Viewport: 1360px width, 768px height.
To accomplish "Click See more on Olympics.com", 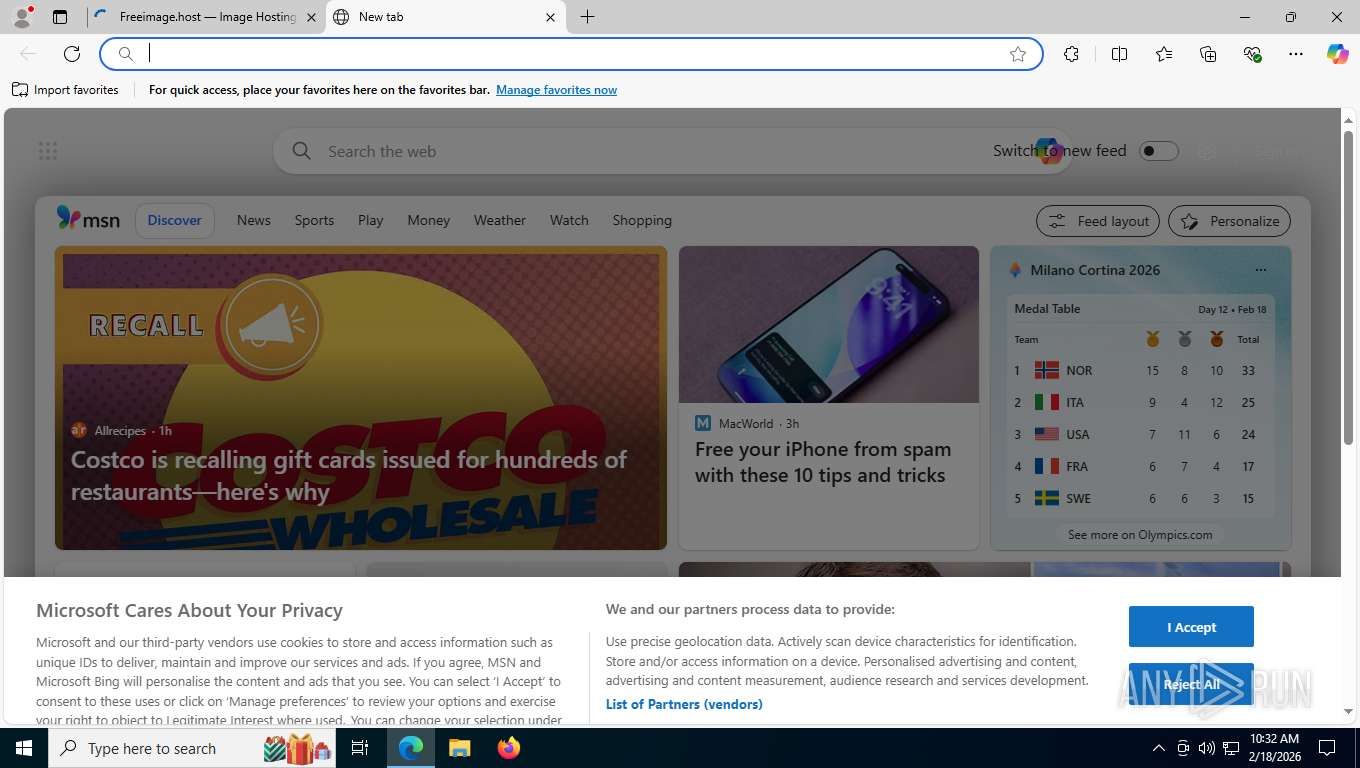I will (1140, 534).
